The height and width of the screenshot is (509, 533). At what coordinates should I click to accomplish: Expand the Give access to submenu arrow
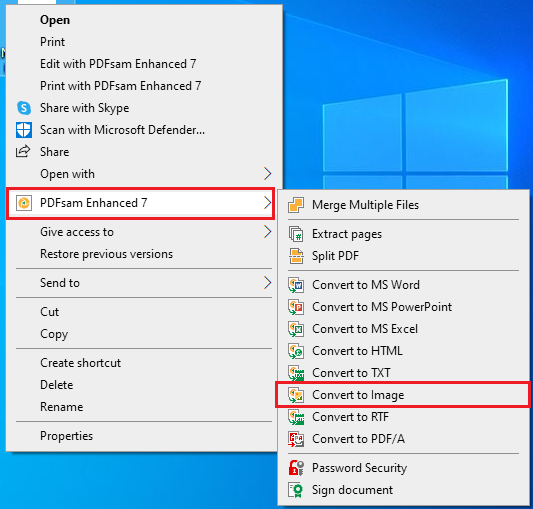[x=268, y=232]
